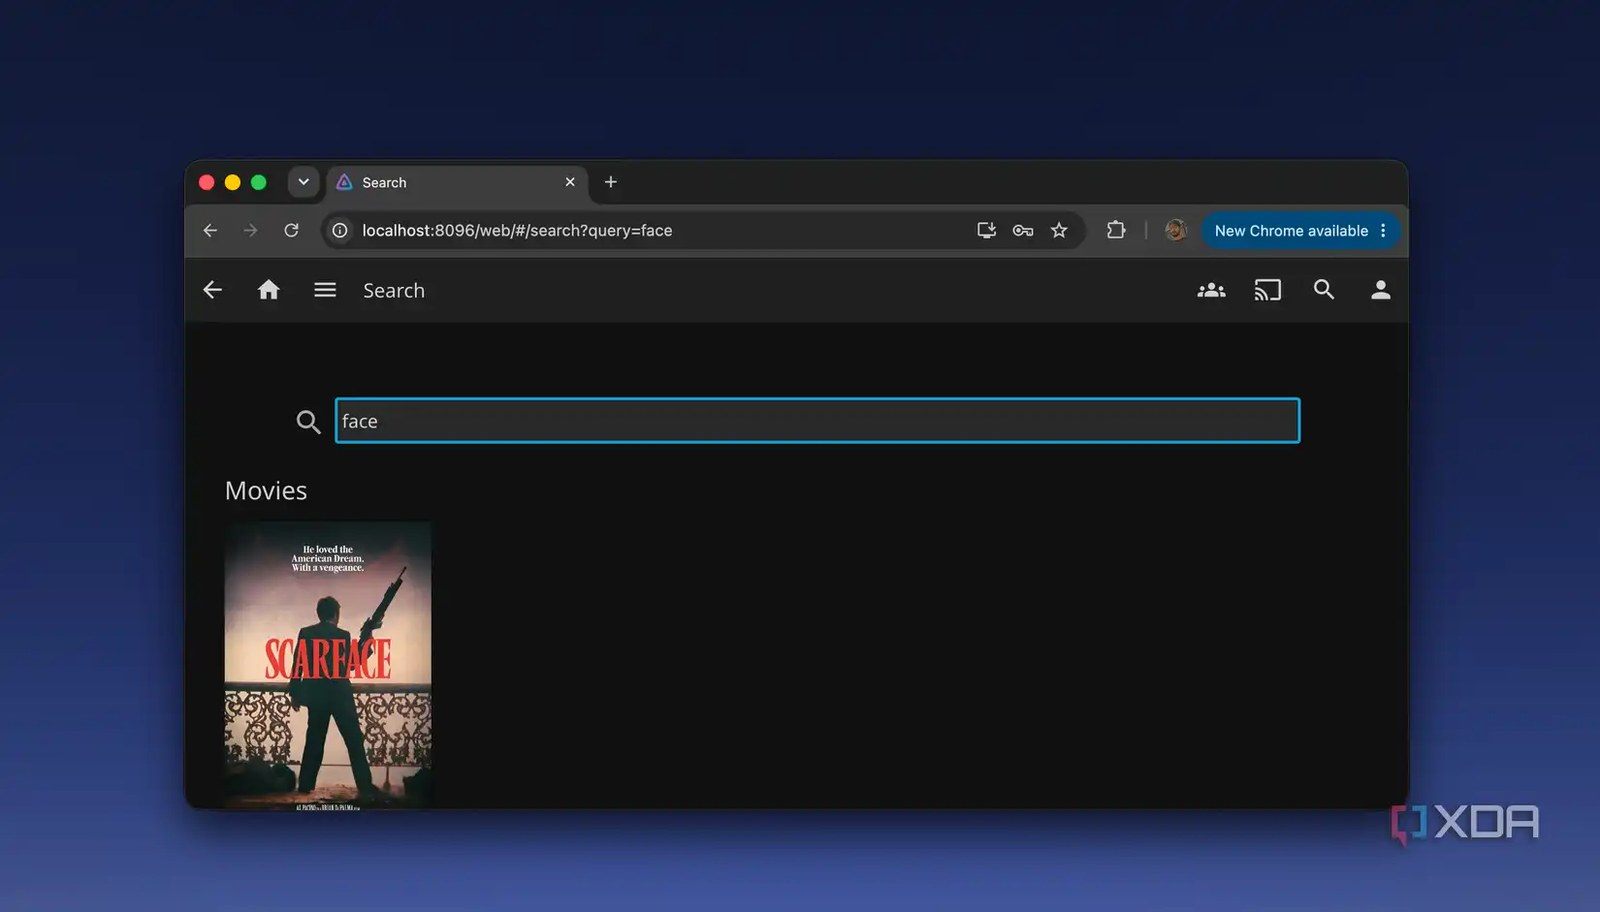Viewport: 1600px width, 912px height.
Task: Expand the tab search dropdown arrow
Action: click(x=303, y=182)
